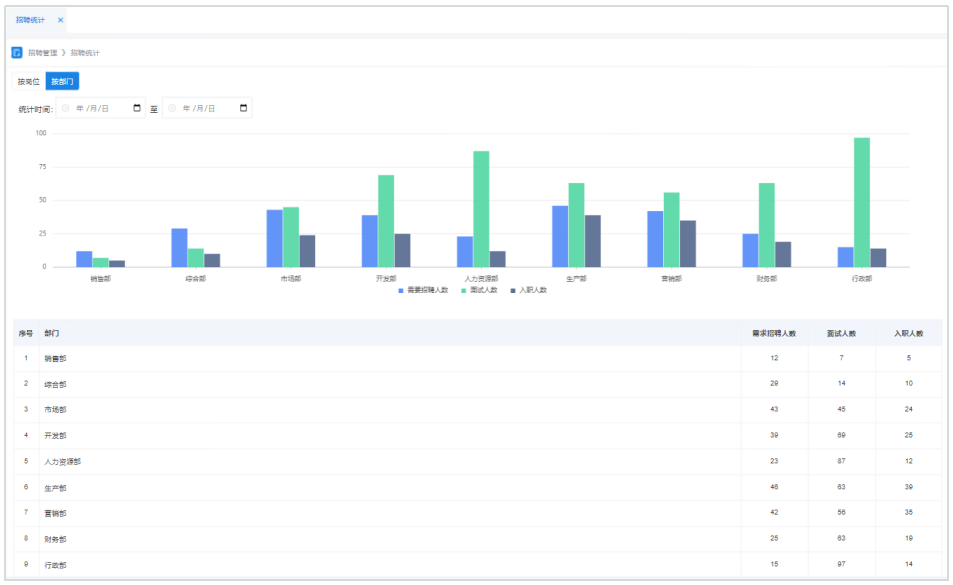
Task: Click the 需求招聘人数 column header
Action: pyautogui.click(x=774, y=333)
